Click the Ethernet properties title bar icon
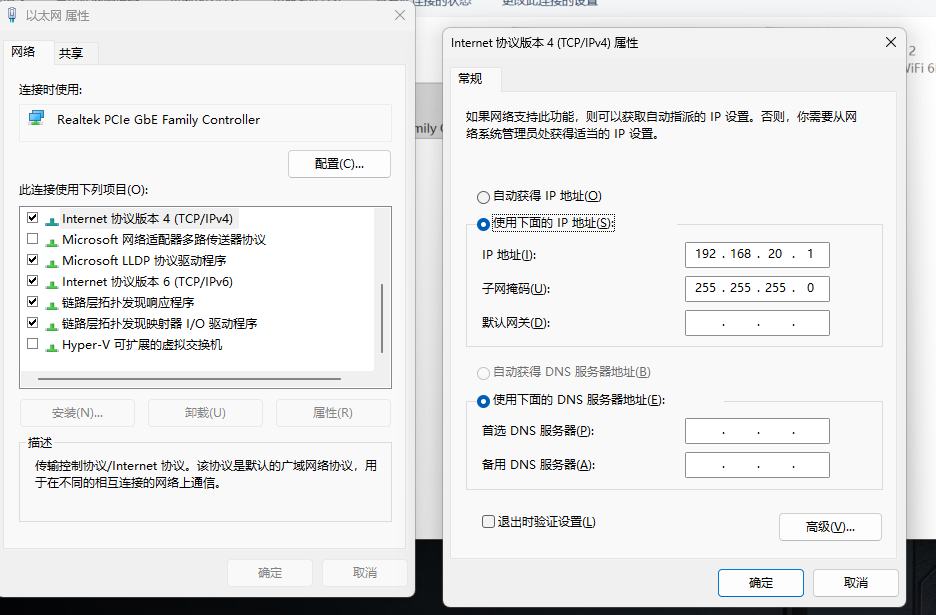936x615 pixels. [12, 15]
